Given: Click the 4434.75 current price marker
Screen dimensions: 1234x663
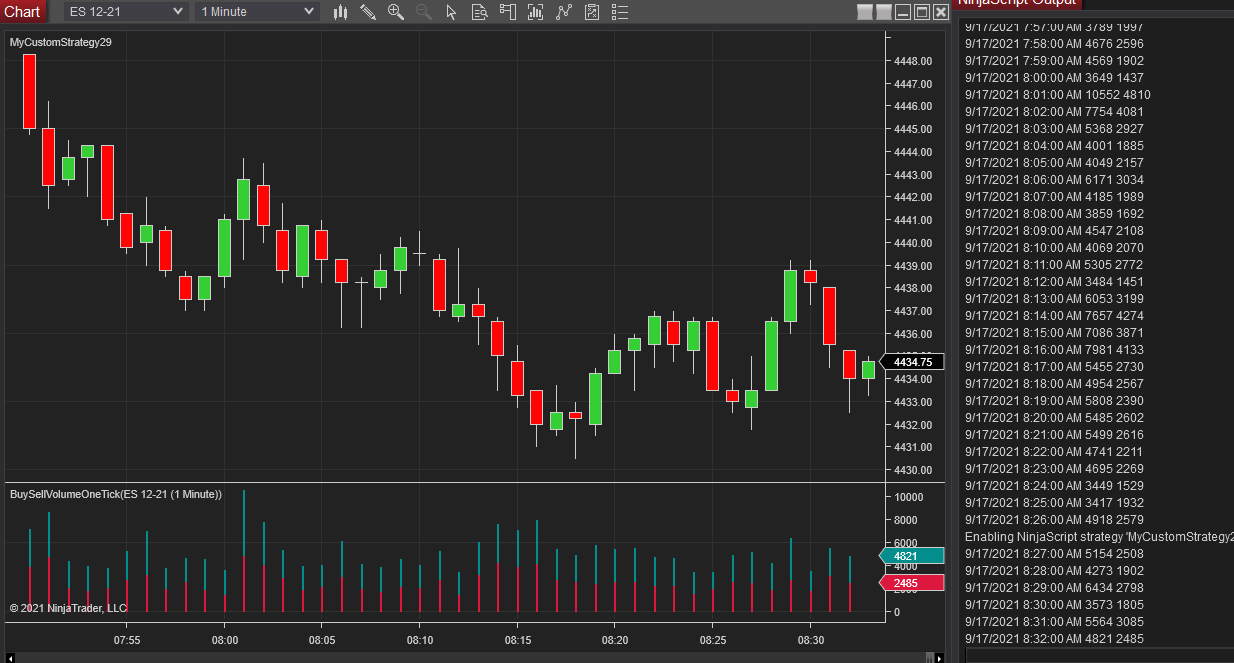Looking at the screenshot, I should point(913,362).
